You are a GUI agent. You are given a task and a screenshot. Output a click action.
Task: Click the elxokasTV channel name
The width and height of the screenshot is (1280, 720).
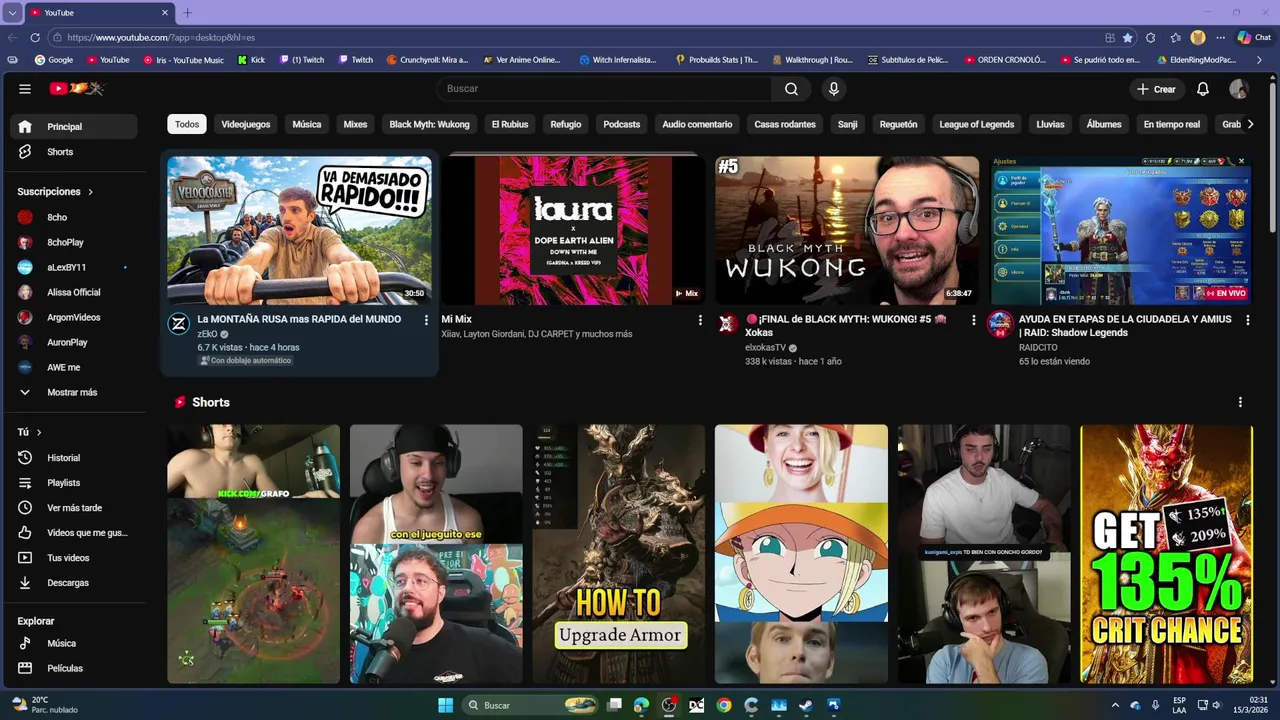click(x=766, y=348)
